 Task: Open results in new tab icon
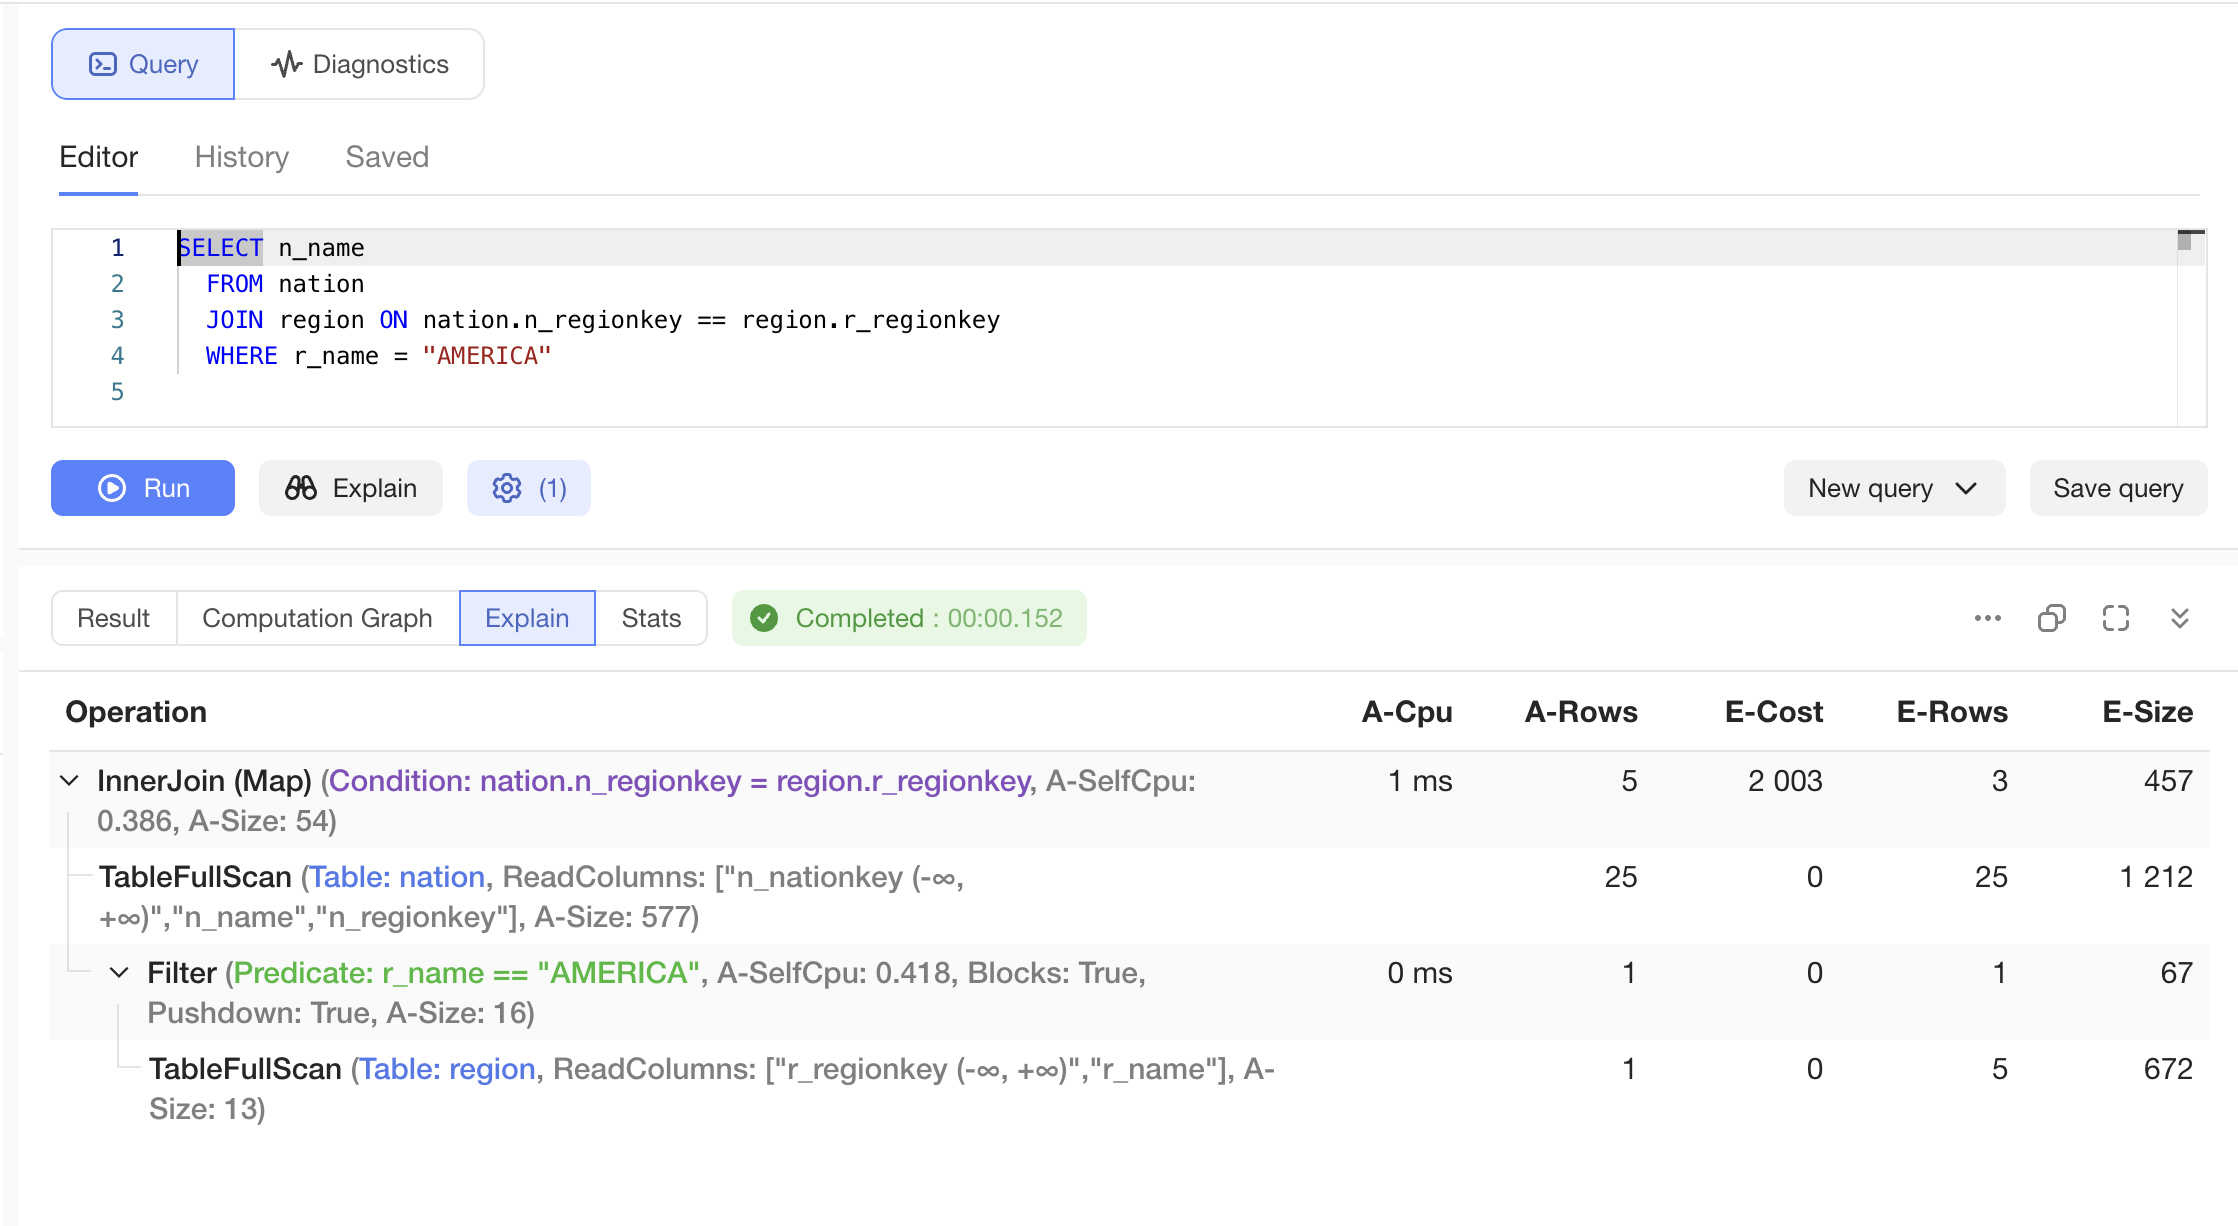[x=2051, y=618]
